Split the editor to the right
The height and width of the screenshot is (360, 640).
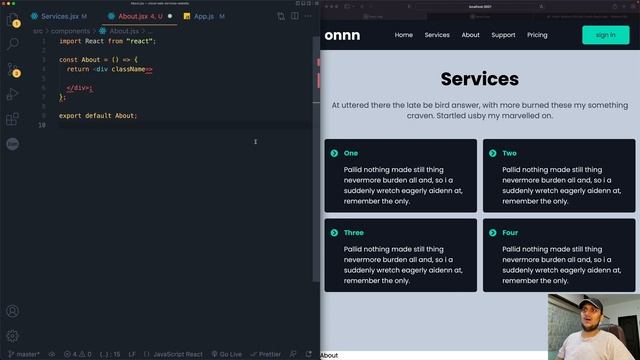(x=295, y=16)
